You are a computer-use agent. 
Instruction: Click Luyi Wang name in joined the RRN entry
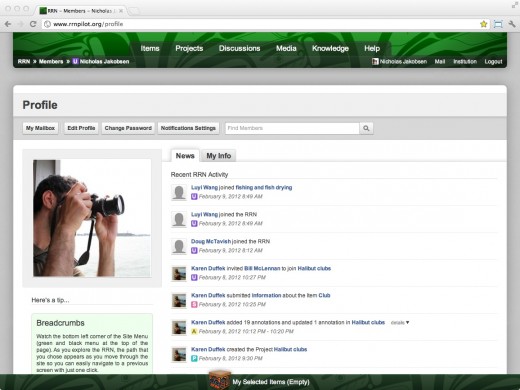click(x=204, y=214)
